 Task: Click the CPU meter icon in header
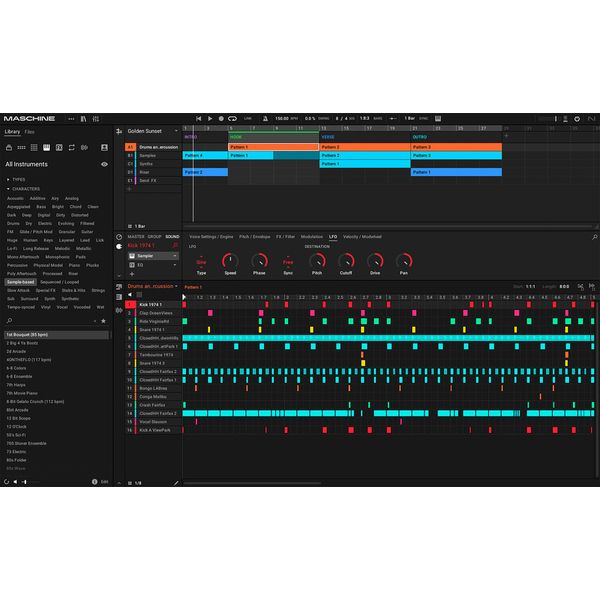[565, 119]
